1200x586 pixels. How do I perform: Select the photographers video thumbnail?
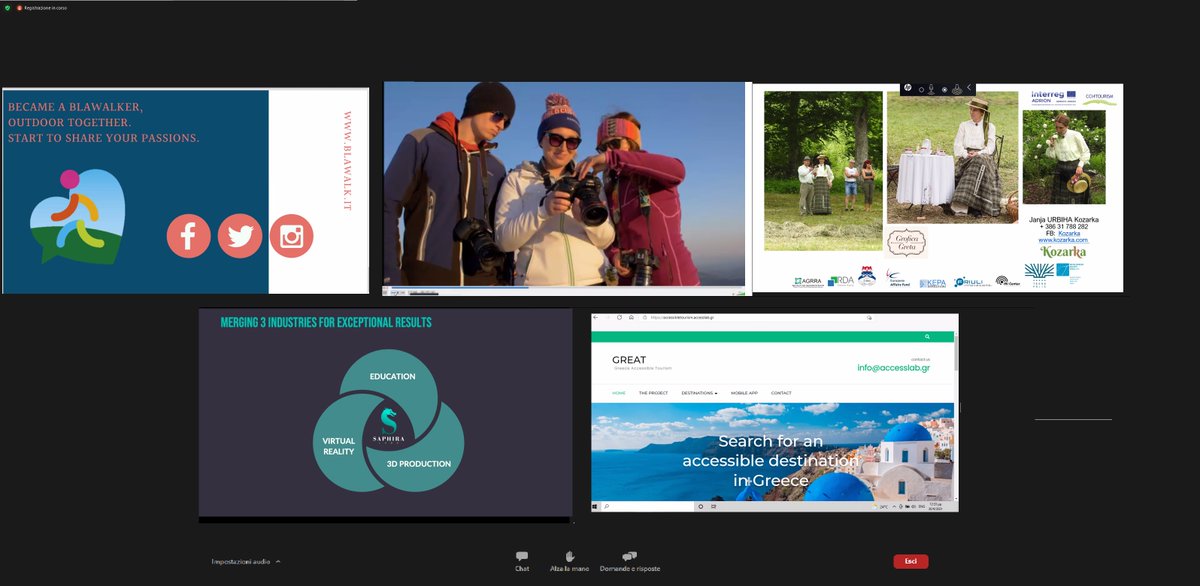pyautogui.click(x=565, y=186)
